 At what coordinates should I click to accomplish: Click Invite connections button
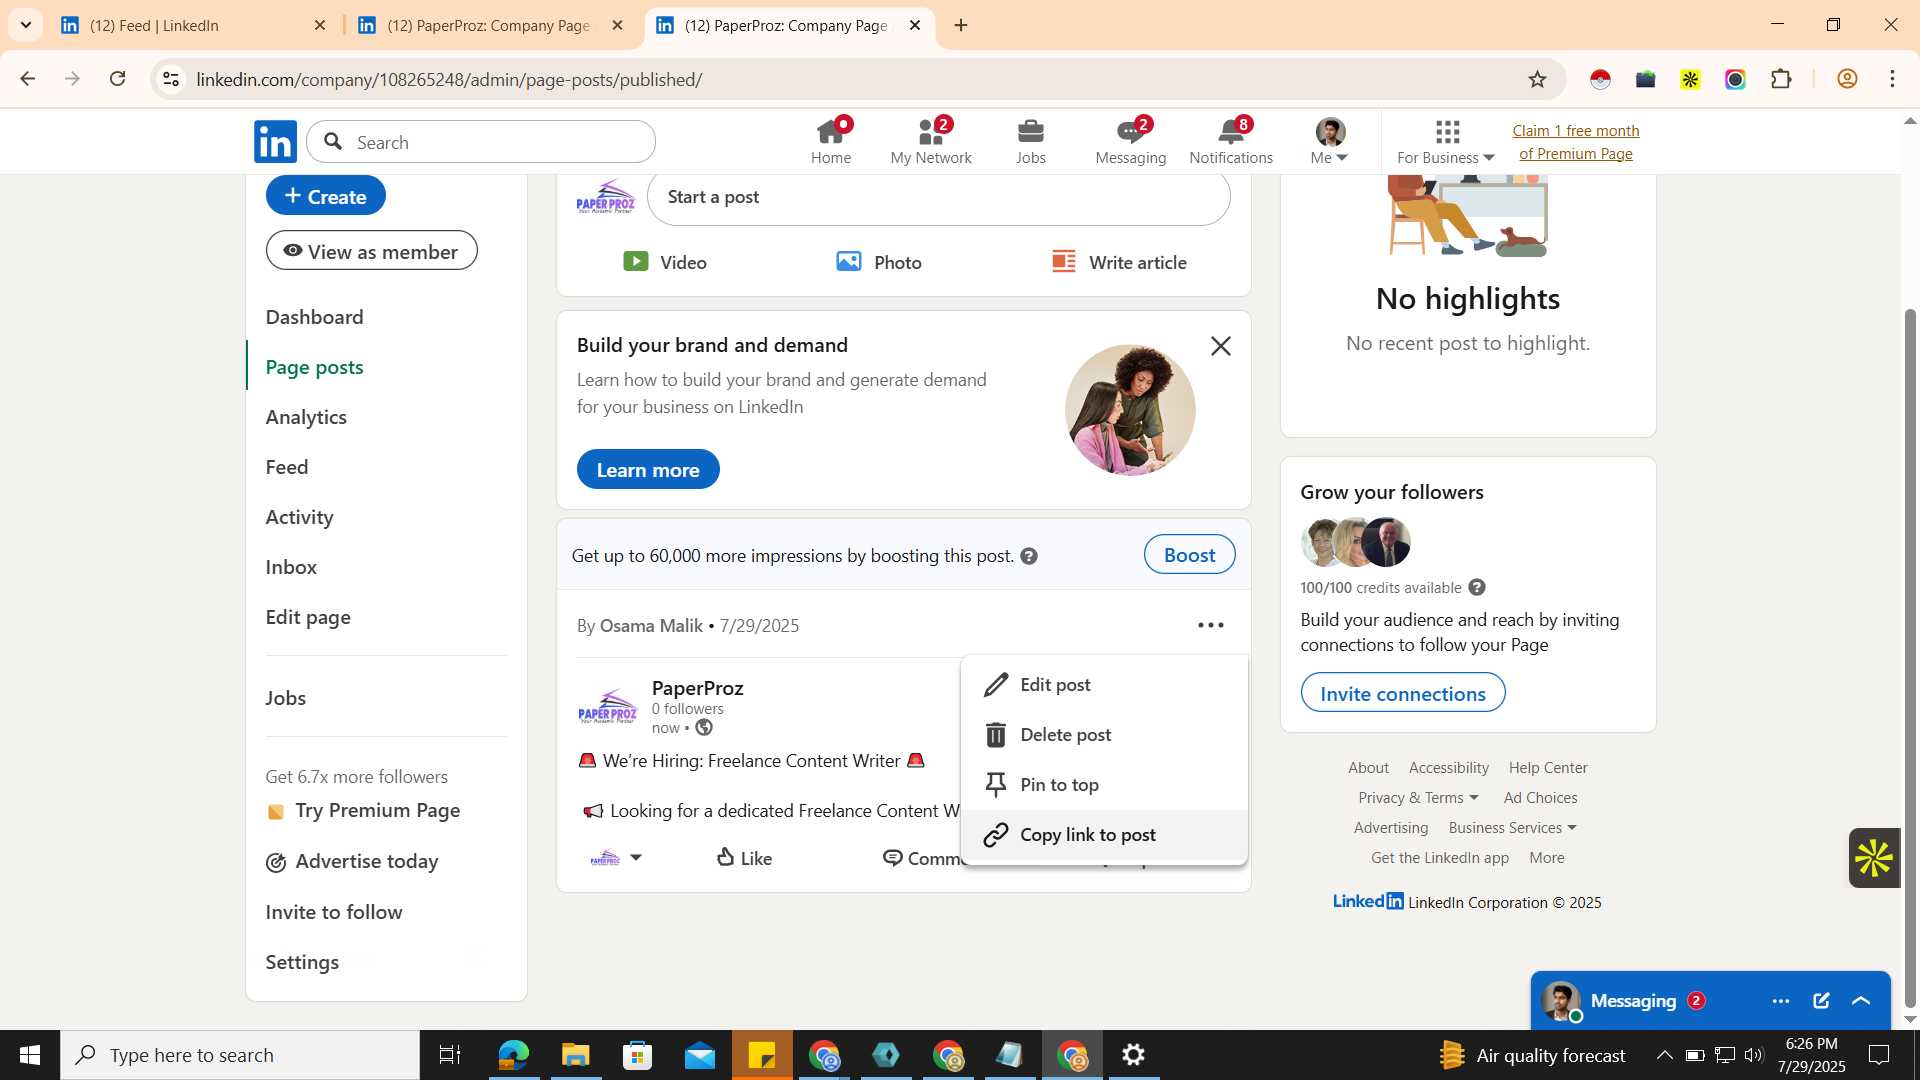1402,693
